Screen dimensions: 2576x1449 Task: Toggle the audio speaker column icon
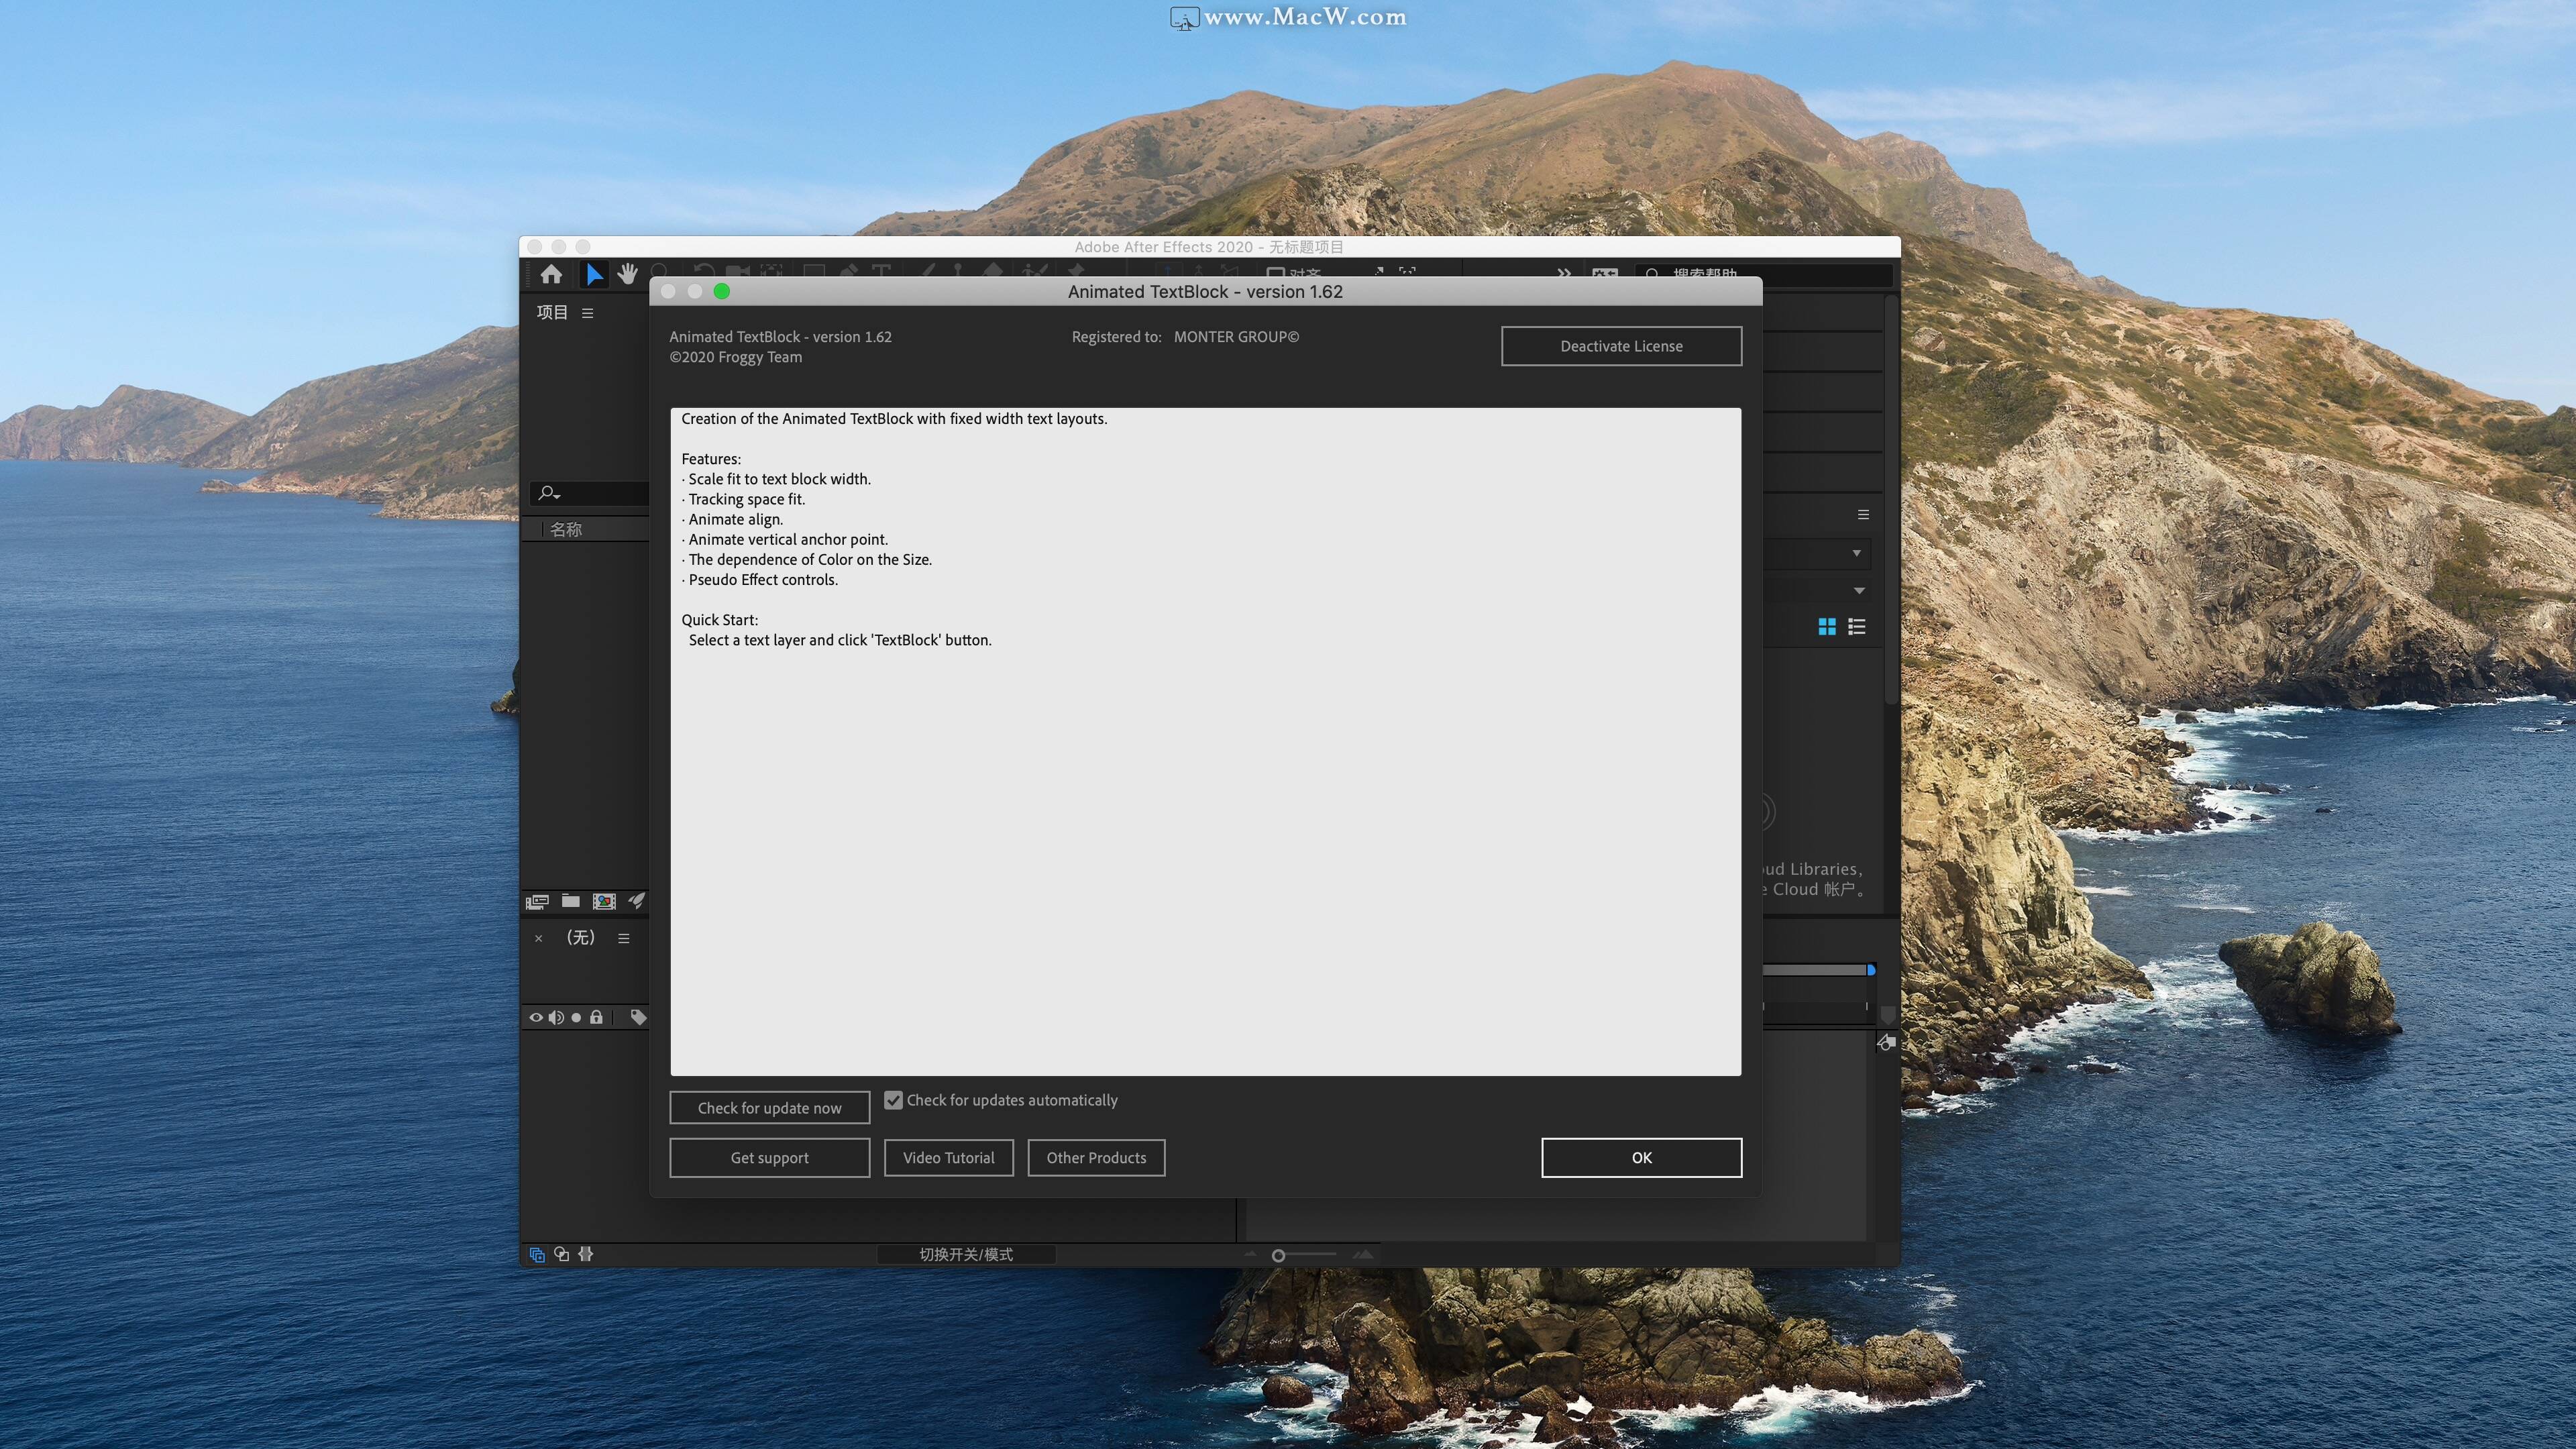pyautogui.click(x=556, y=1018)
